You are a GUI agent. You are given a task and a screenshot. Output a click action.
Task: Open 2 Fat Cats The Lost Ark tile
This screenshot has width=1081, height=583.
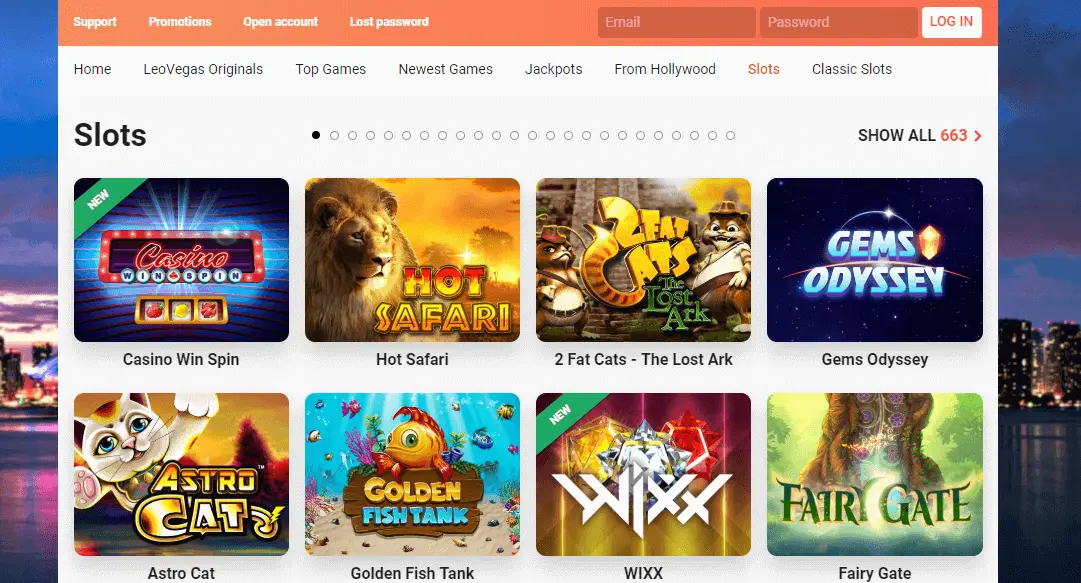pyautogui.click(x=643, y=260)
